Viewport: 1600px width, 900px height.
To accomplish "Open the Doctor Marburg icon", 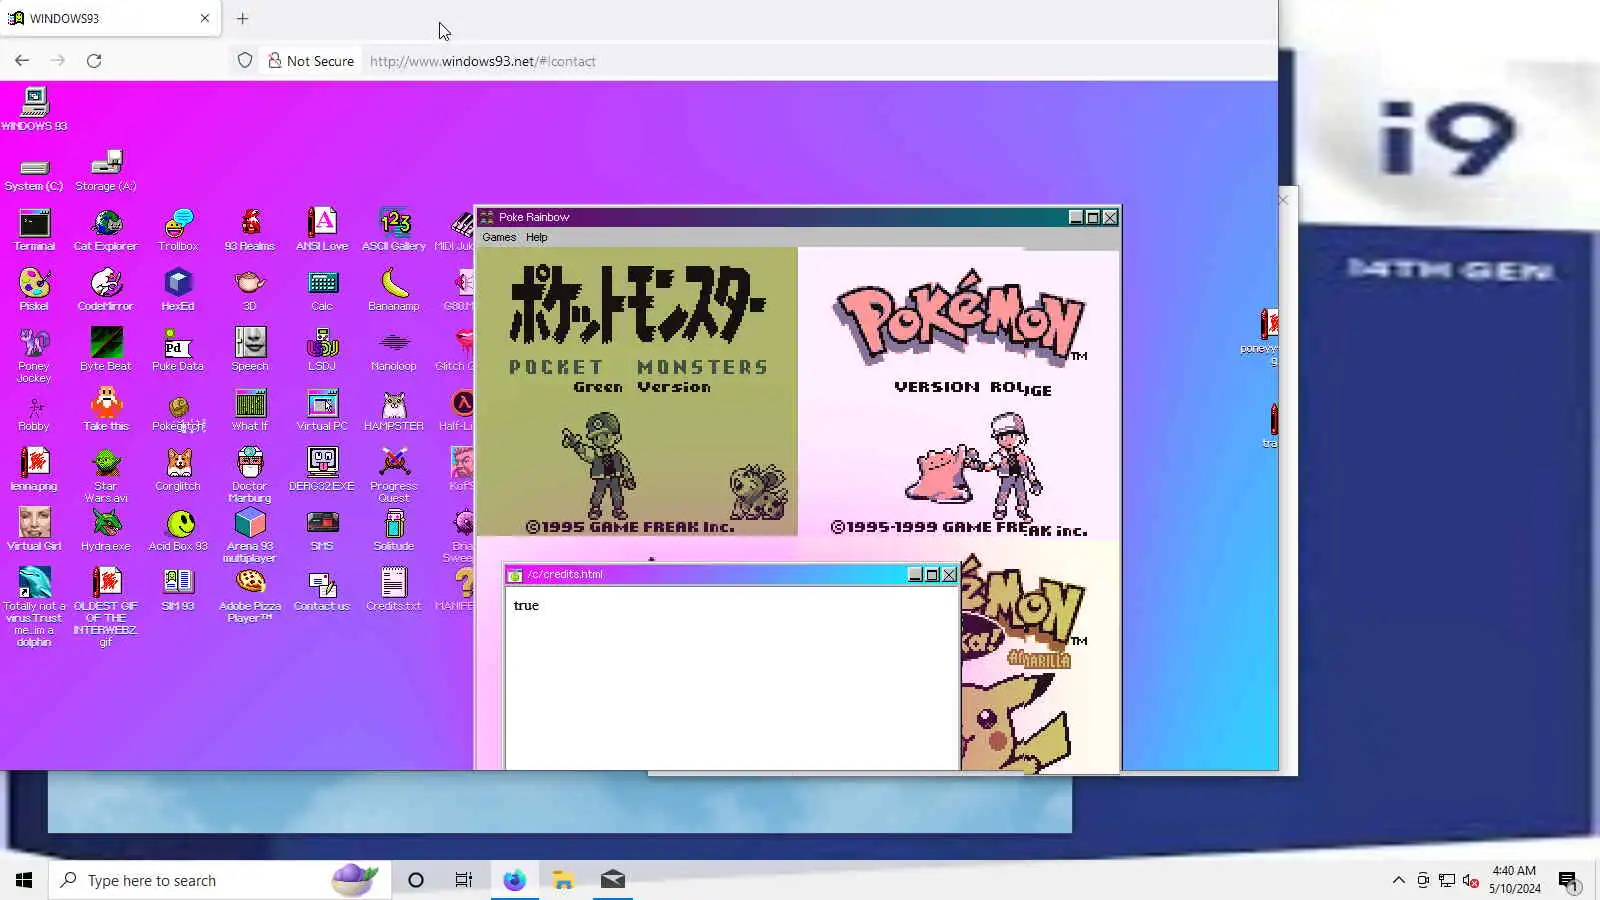I will pyautogui.click(x=250, y=475).
